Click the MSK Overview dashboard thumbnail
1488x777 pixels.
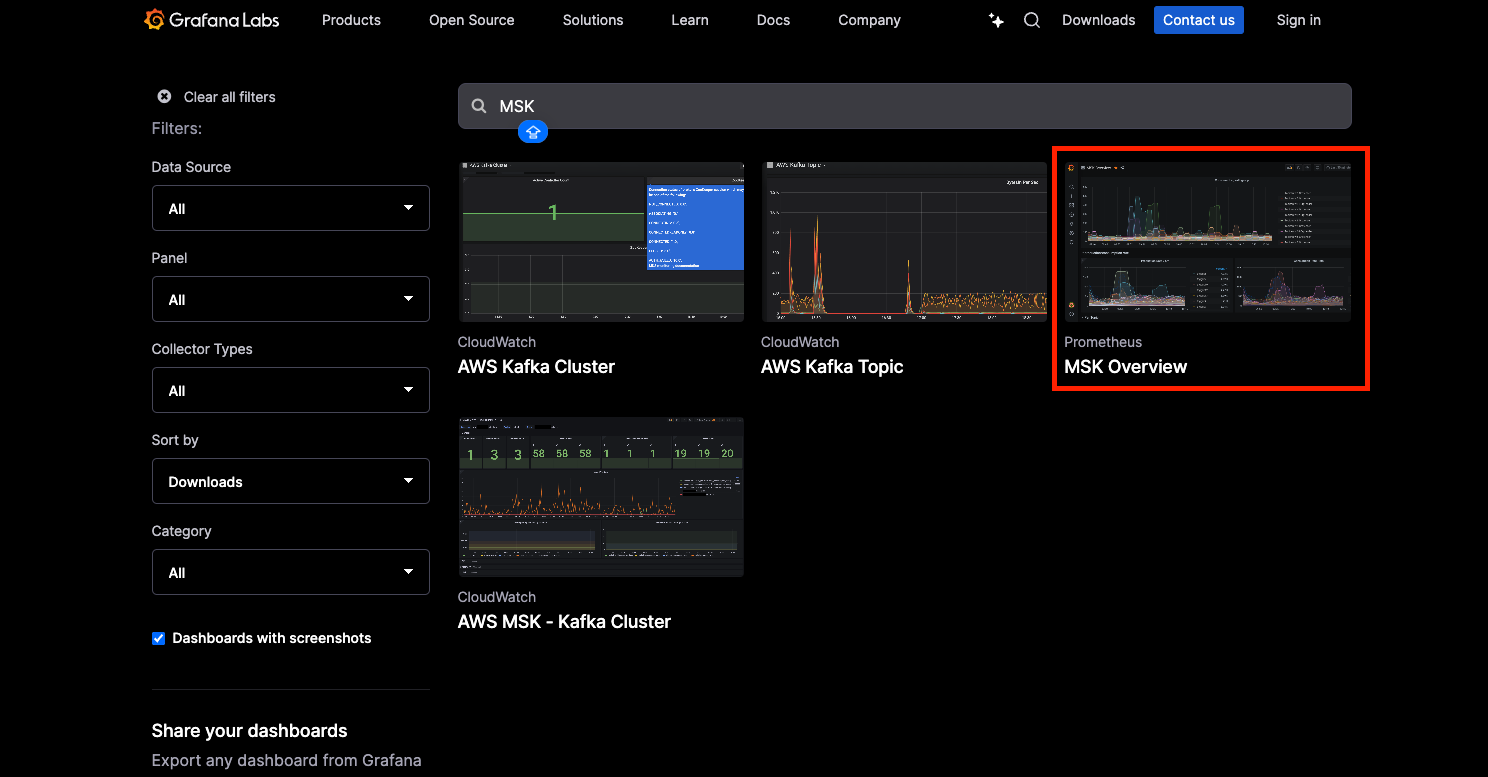1208,241
